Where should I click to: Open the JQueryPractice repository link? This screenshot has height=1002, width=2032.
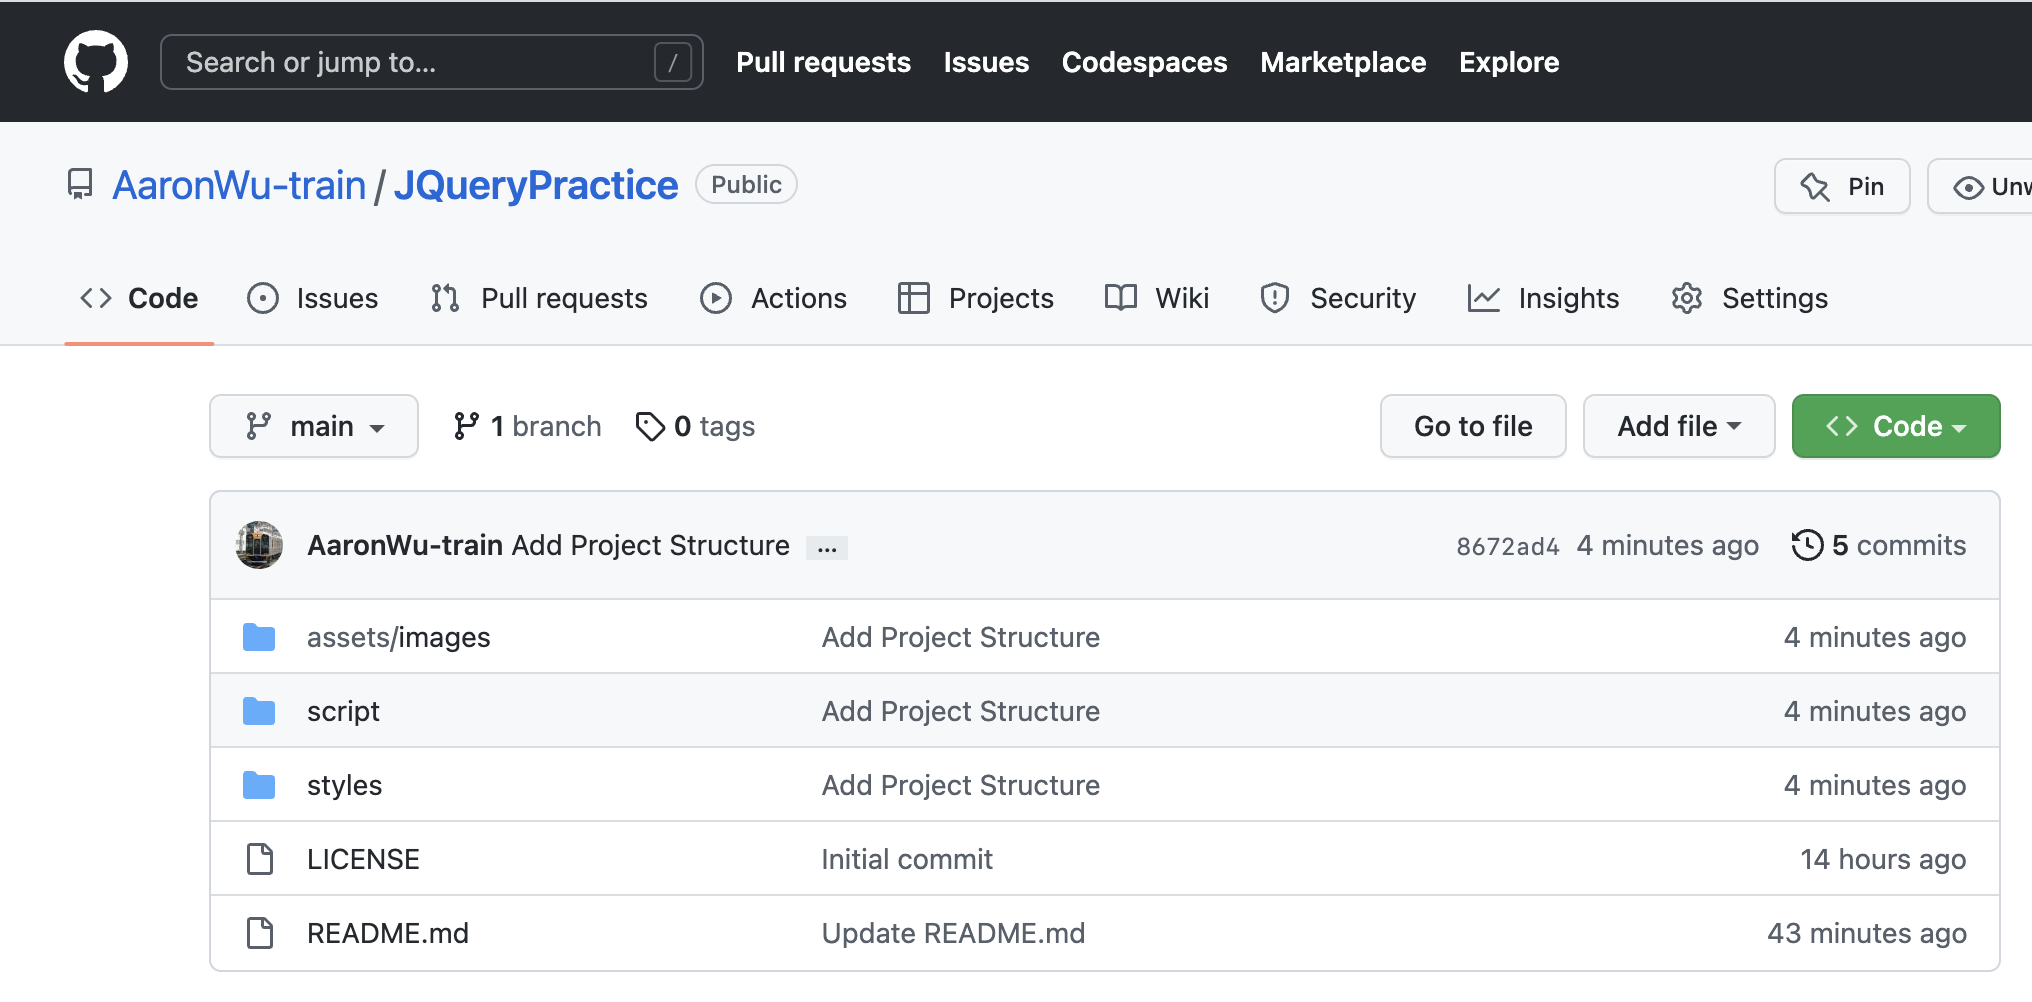536,185
